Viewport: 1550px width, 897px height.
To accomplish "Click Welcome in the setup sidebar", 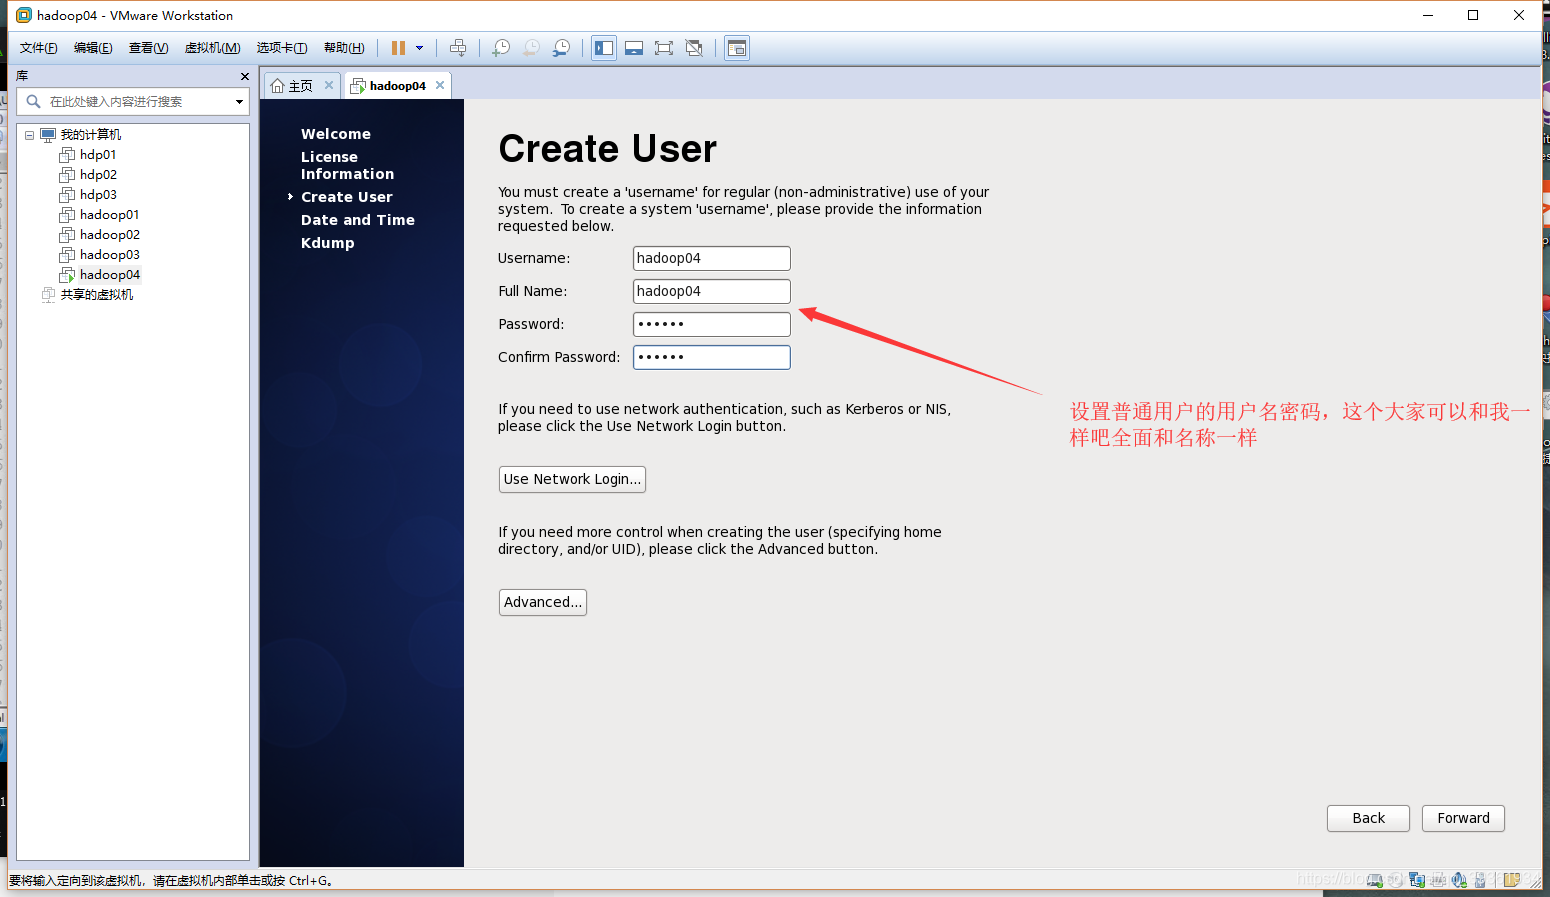I will pos(336,134).
